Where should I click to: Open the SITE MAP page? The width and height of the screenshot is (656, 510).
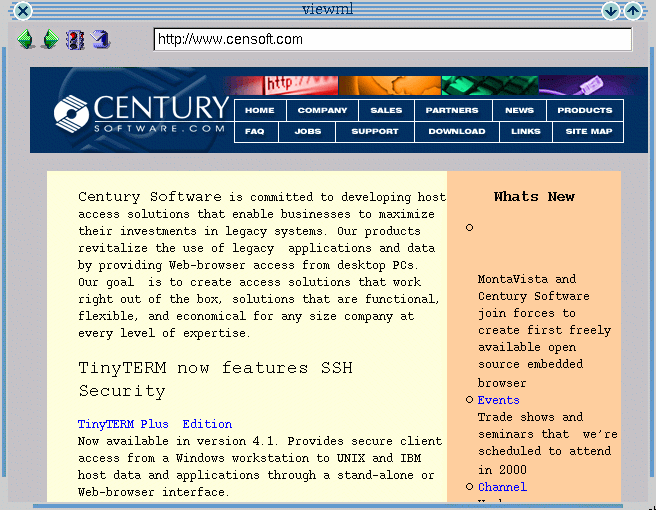(589, 131)
